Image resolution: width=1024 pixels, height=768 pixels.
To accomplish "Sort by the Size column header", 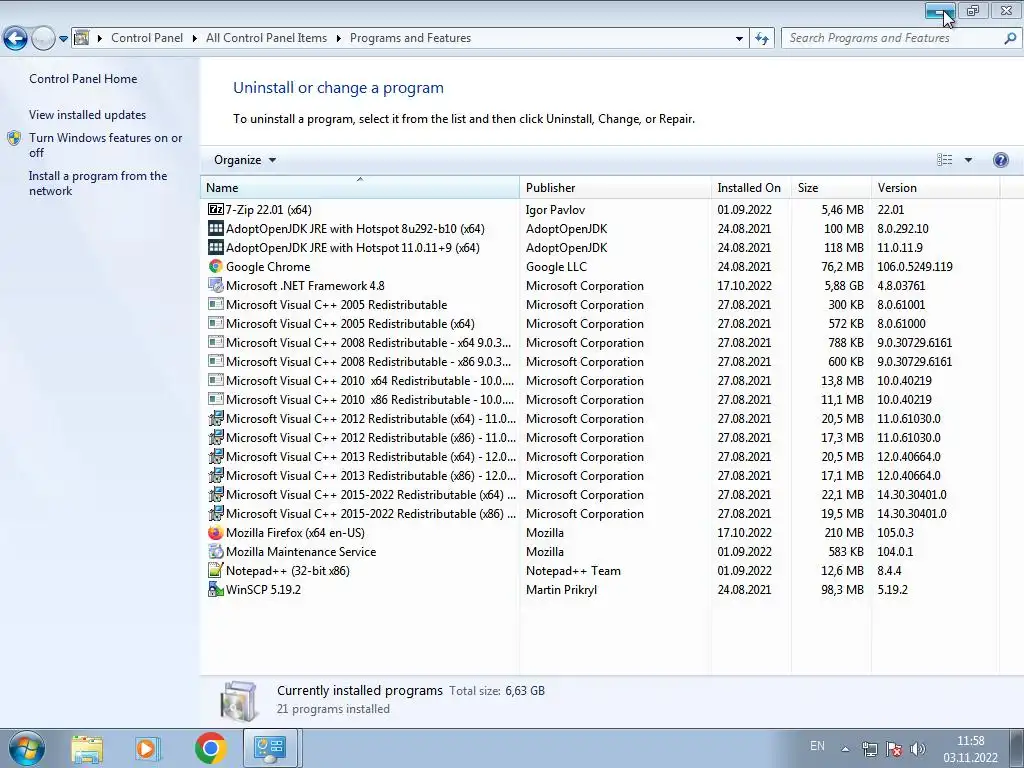I will (x=831, y=187).
